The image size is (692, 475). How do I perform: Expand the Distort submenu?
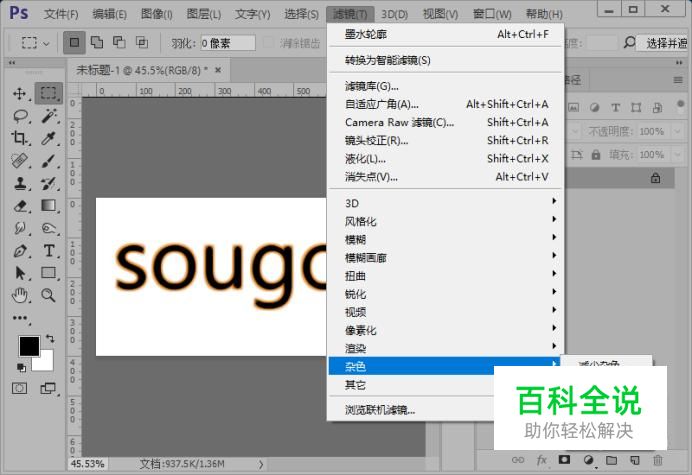(x=446, y=275)
